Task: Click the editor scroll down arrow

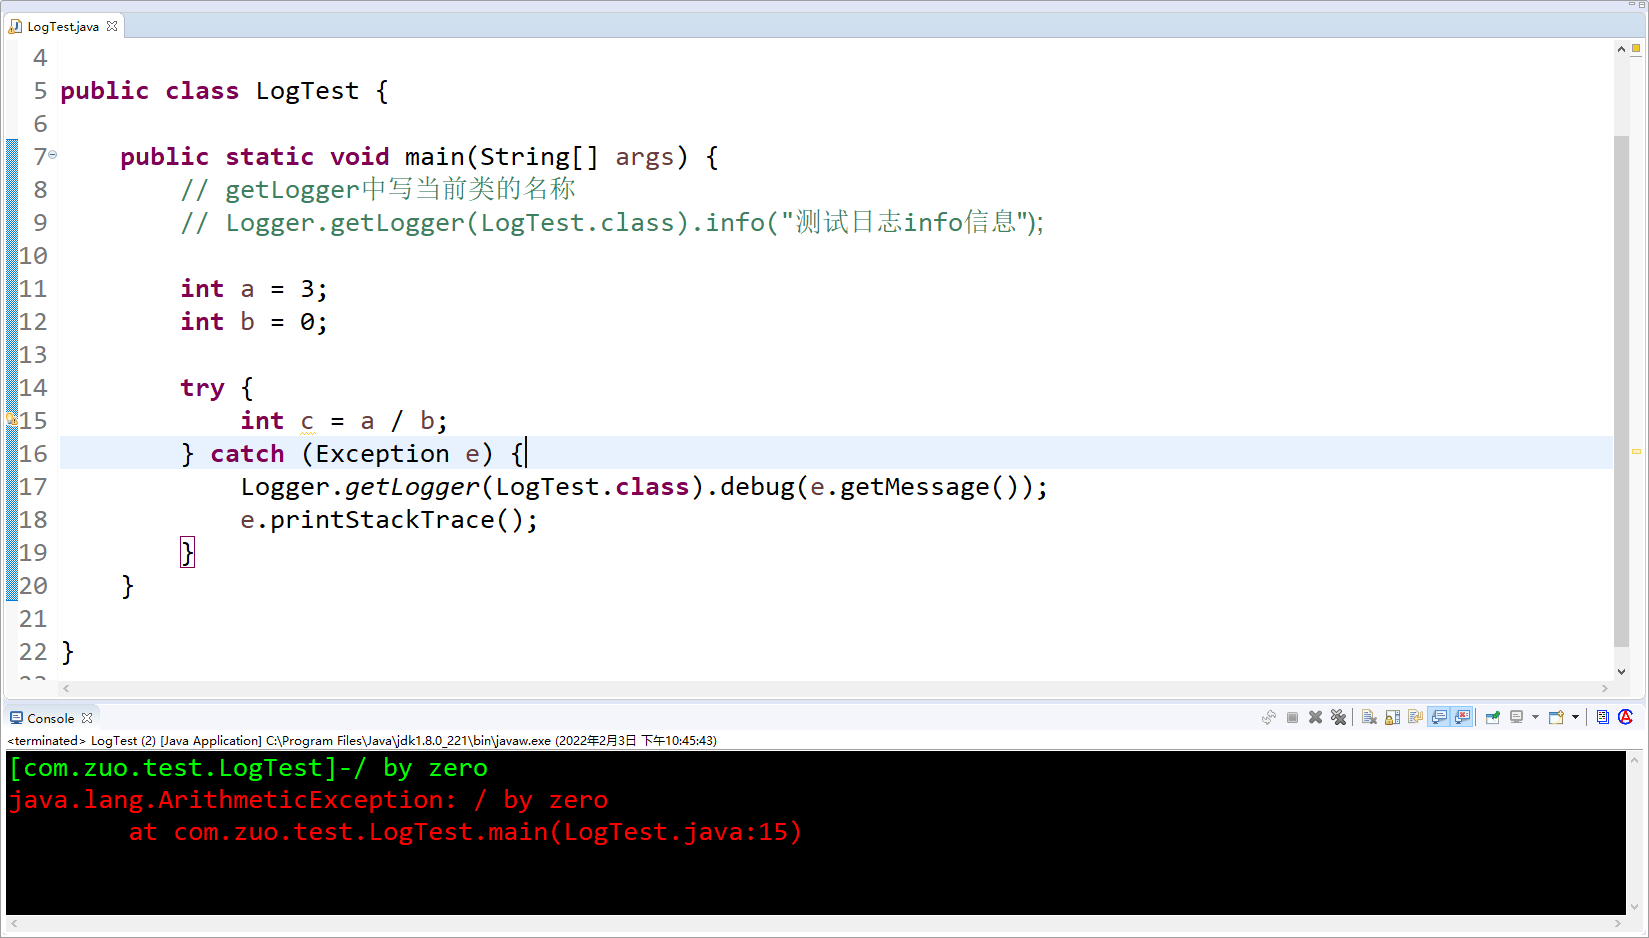Action: [x=1621, y=672]
